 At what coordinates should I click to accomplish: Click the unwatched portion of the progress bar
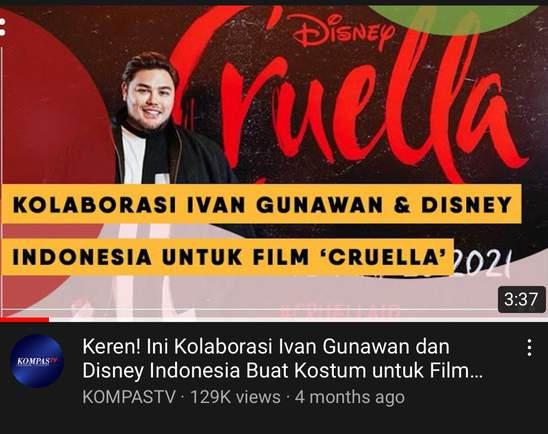click(298, 319)
